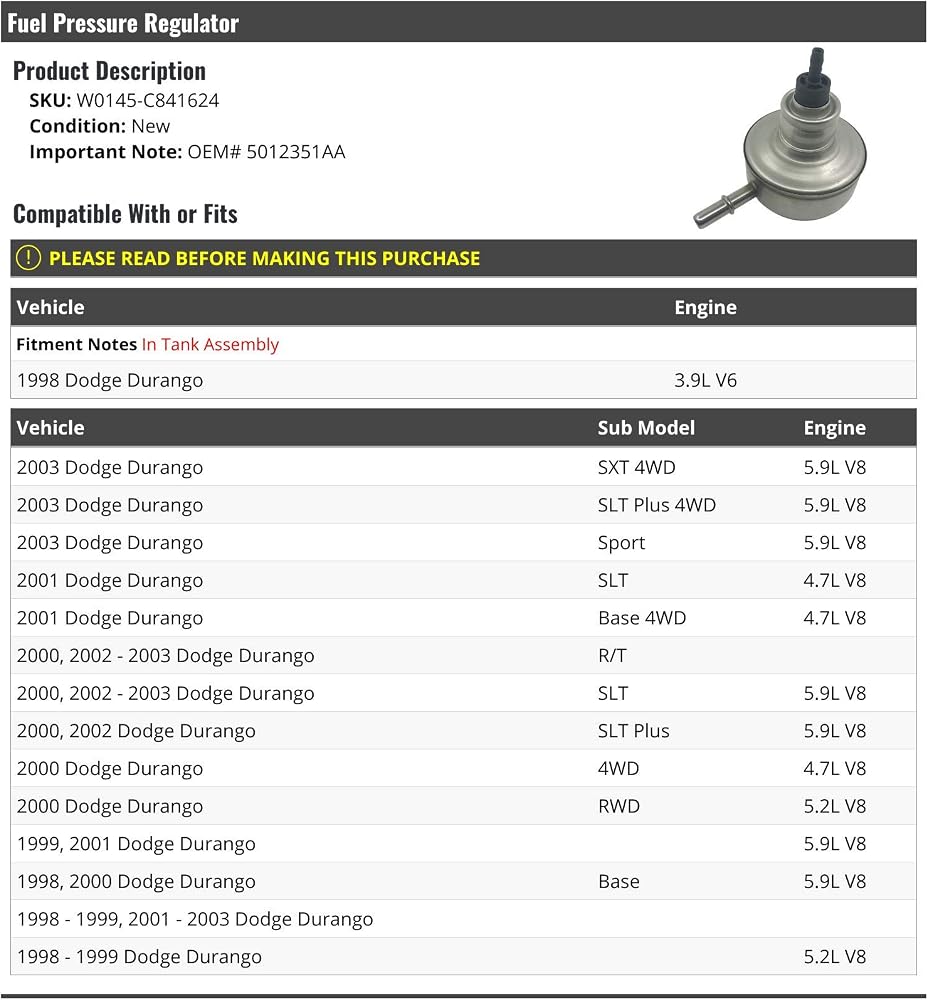Click the 1998 - 1999 Durango 5.2L V8 row
Screen dimensions: 928x1000
coord(464,957)
